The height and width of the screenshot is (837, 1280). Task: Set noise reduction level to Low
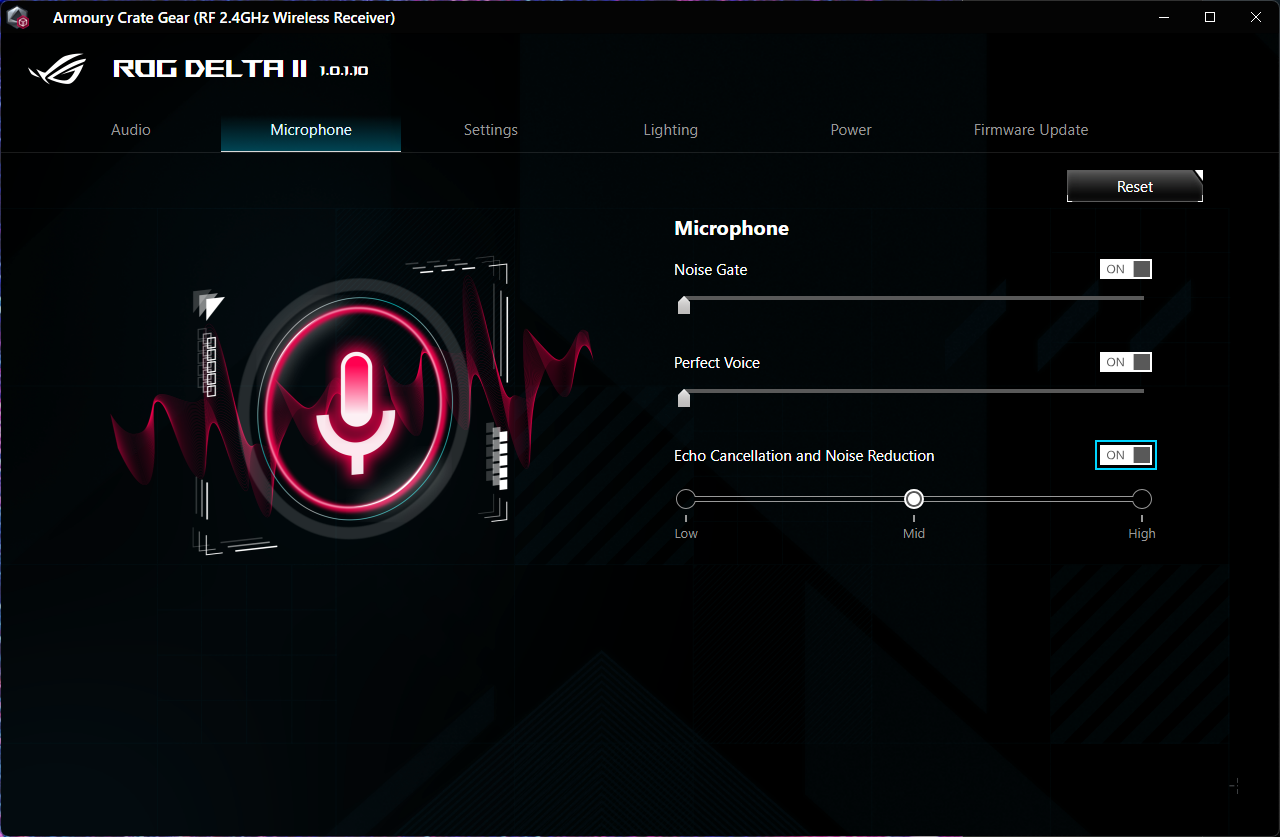pyautogui.click(x=686, y=499)
